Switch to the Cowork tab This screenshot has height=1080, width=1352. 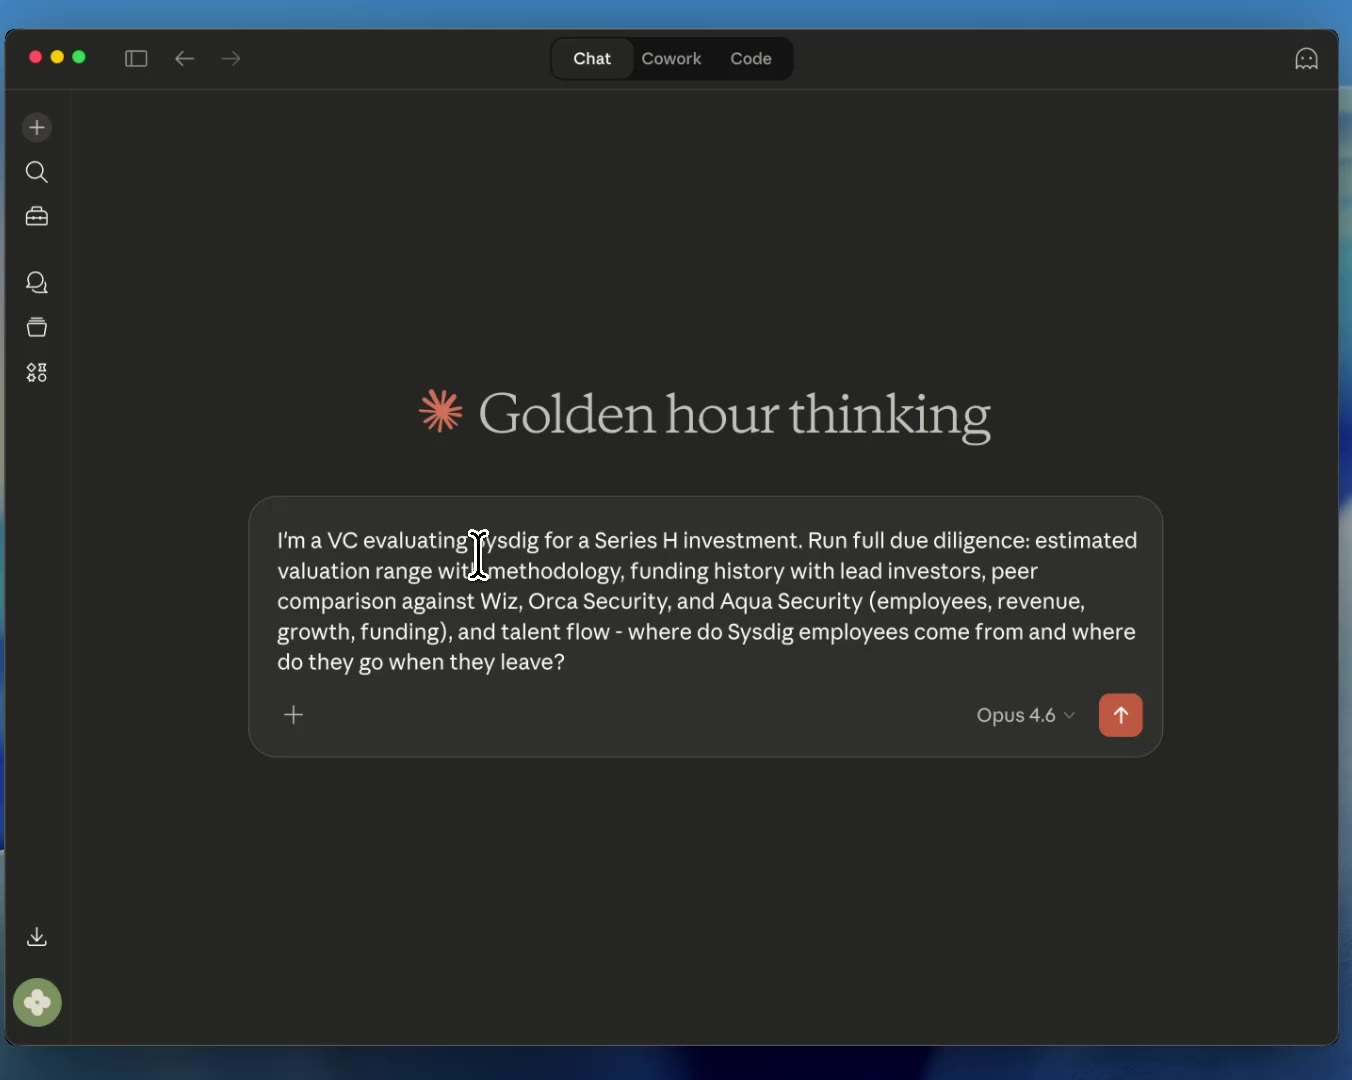click(x=671, y=59)
